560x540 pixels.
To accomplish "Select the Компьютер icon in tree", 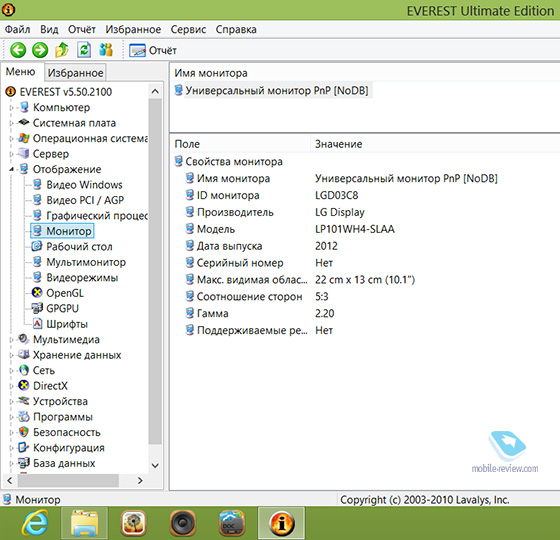I will pyautogui.click(x=24, y=107).
